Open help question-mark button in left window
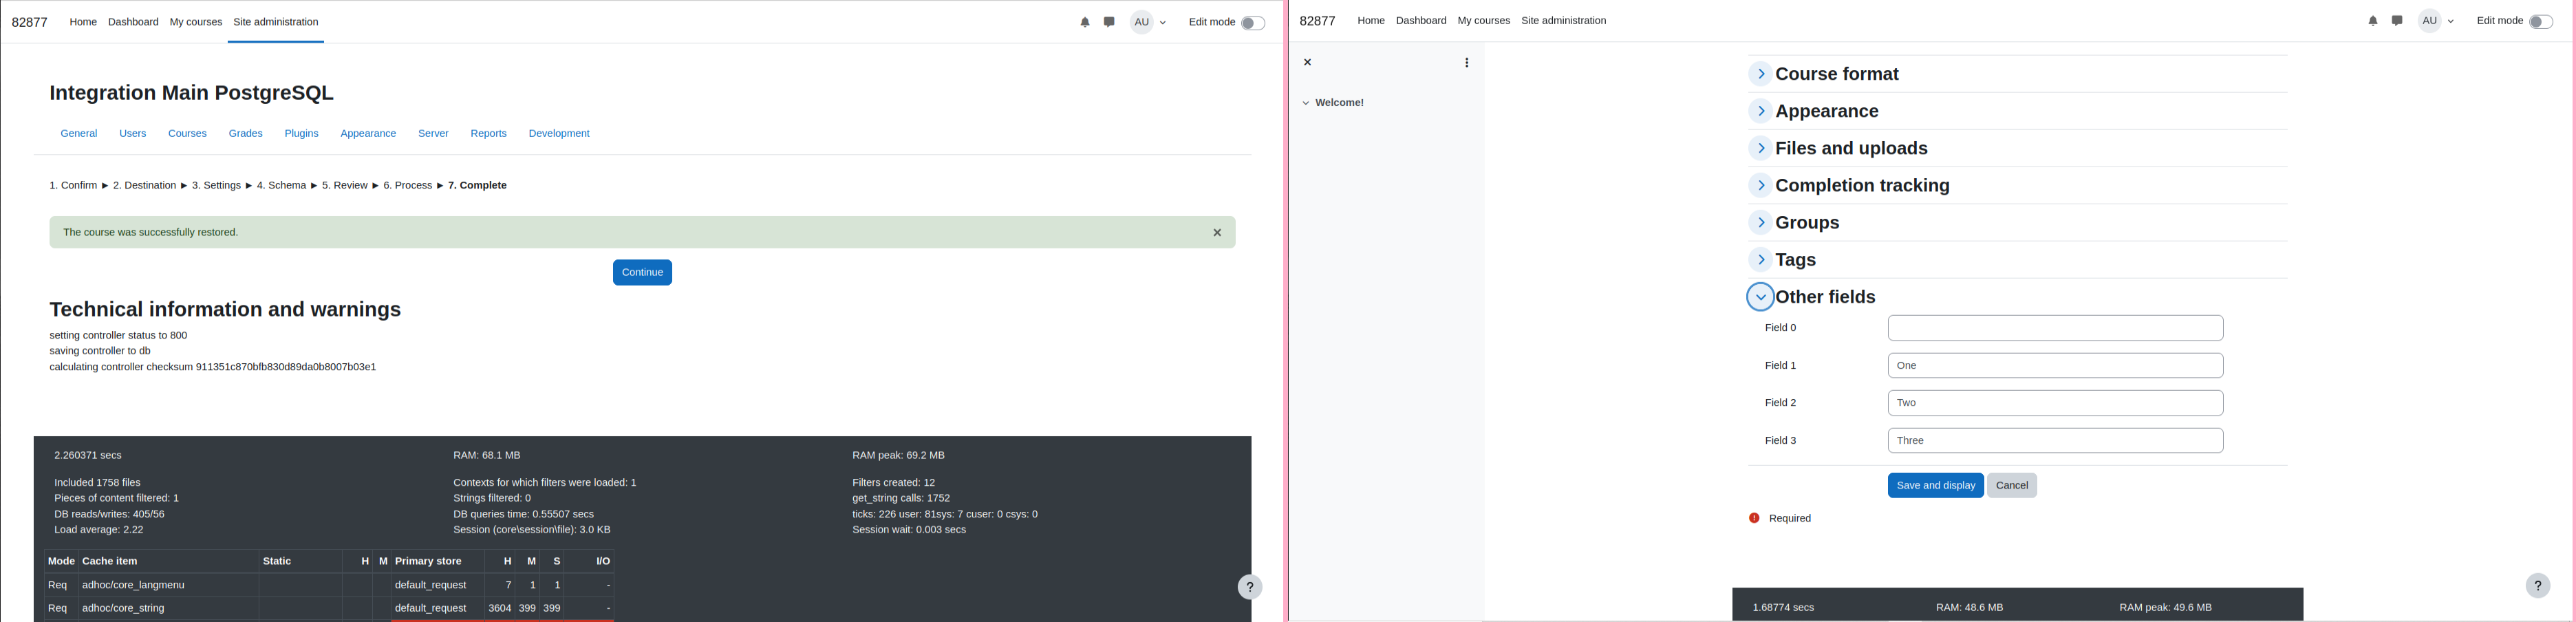The image size is (2576, 622). pyautogui.click(x=1250, y=587)
